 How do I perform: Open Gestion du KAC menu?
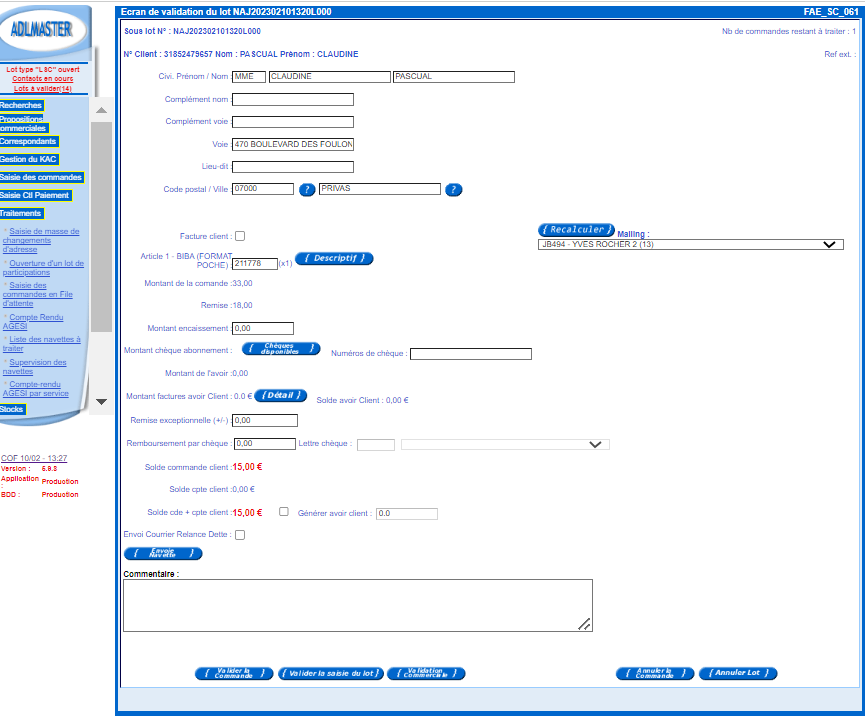(x=28, y=159)
